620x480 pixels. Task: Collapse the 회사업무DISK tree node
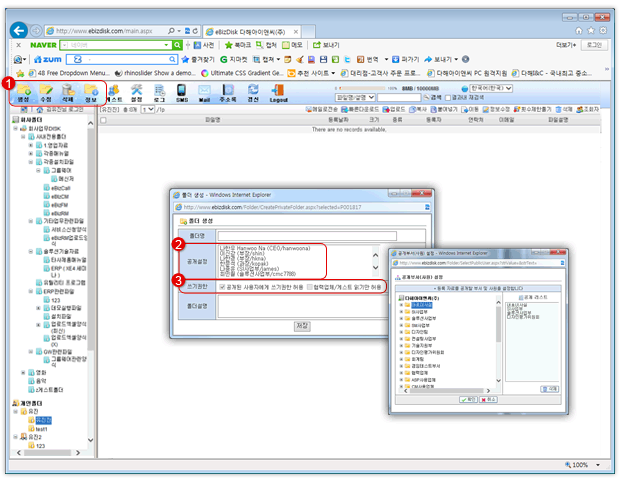click(x=15, y=129)
